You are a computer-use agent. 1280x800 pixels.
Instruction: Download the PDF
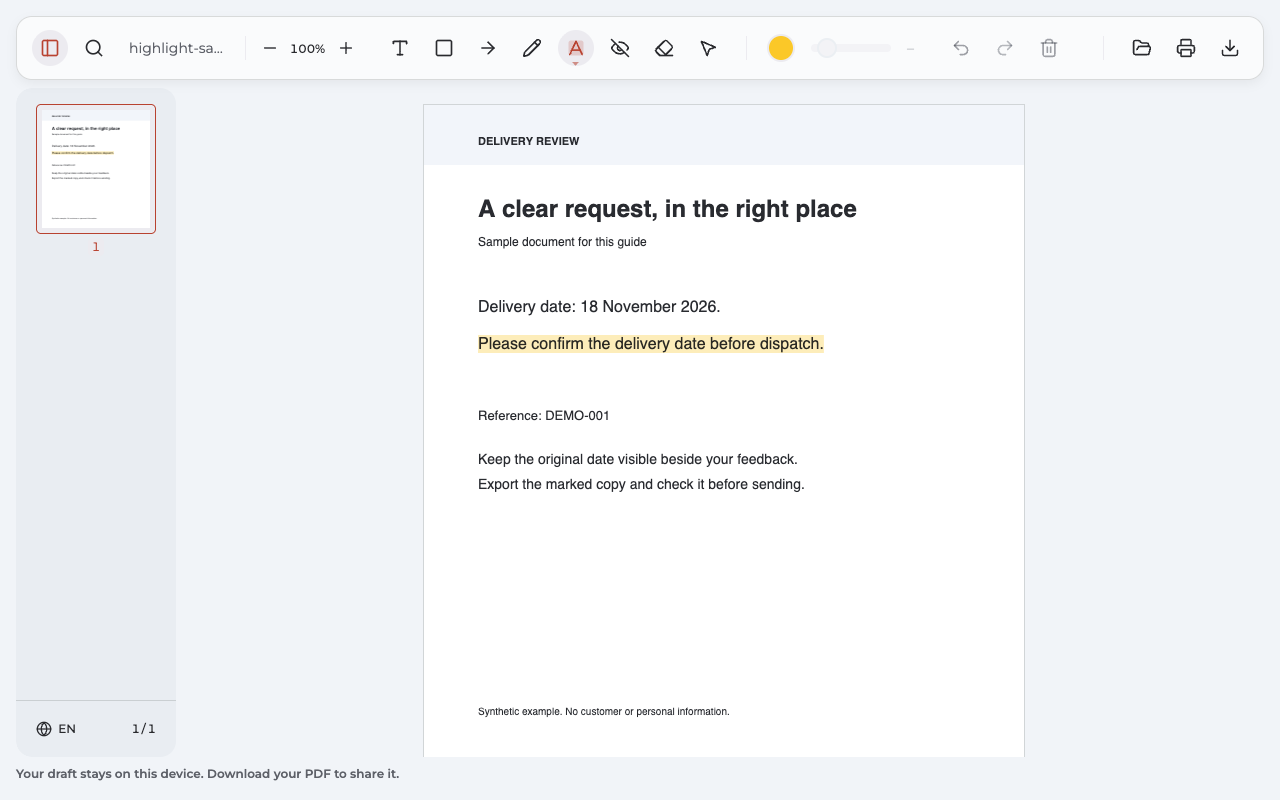coord(1230,48)
